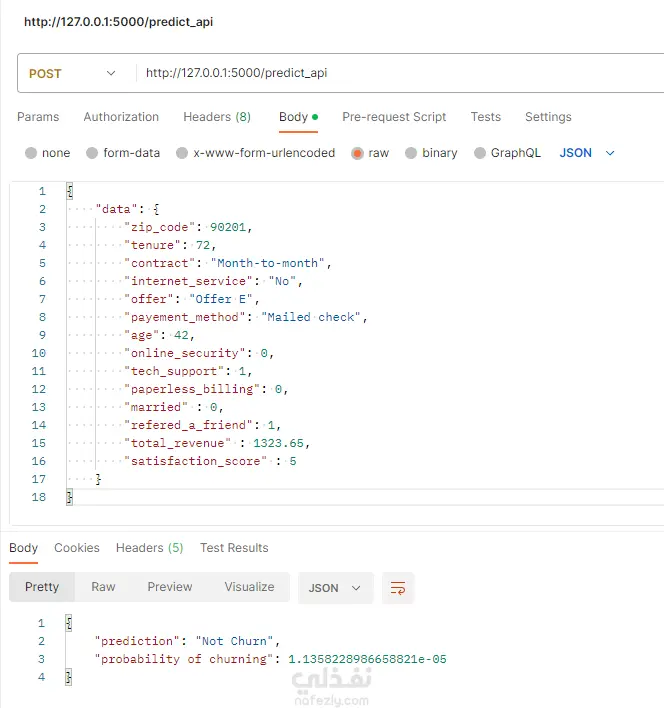This screenshot has height=708, width=664.
Task: Click the 1323.65 total_revenue value
Action: click(278, 443)
